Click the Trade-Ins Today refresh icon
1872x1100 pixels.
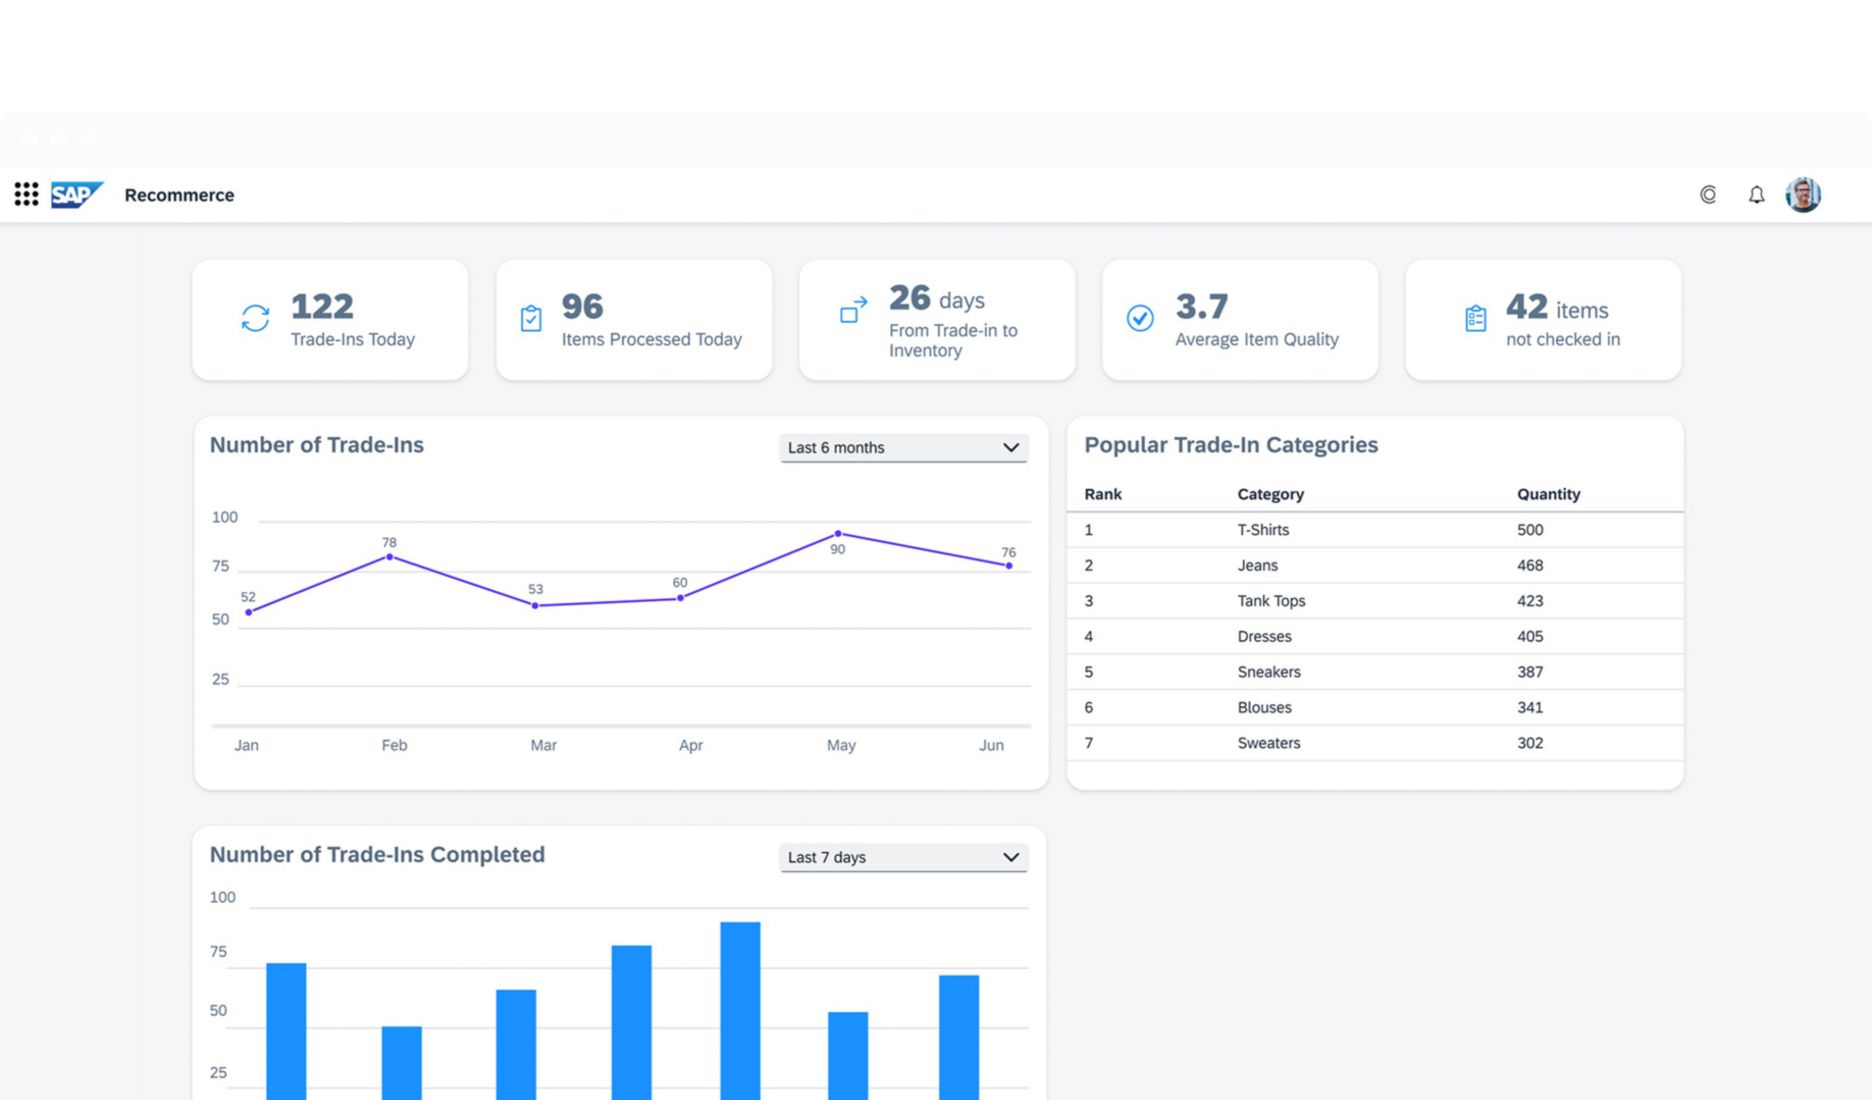255,318
